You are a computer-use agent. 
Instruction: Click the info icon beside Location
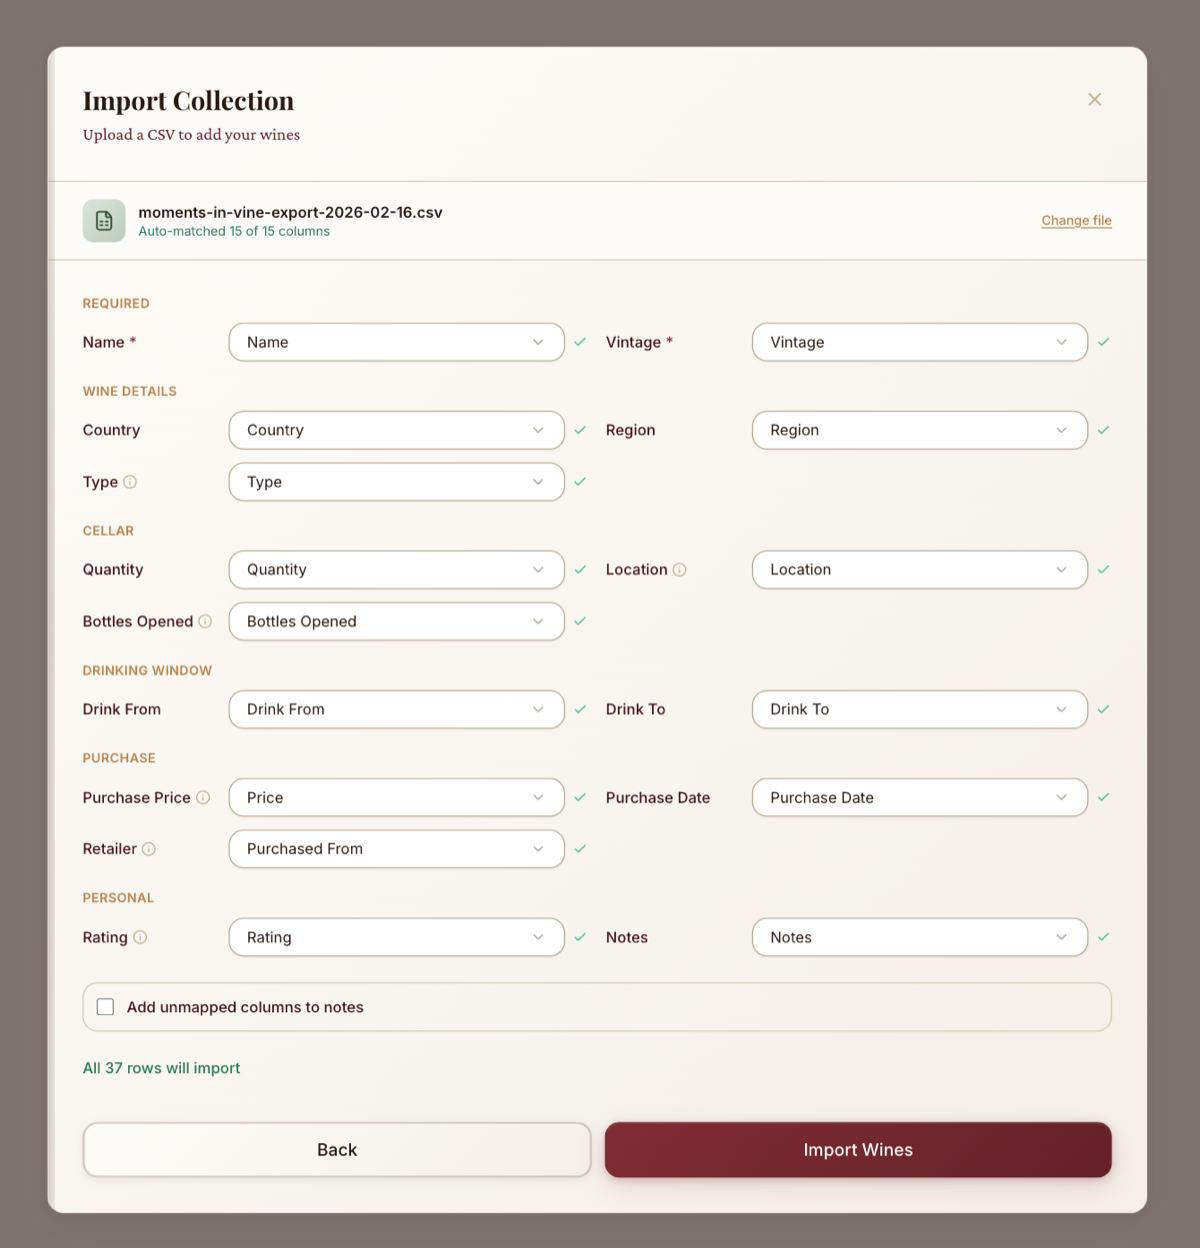pyautogui.click(x=680, y=569)
